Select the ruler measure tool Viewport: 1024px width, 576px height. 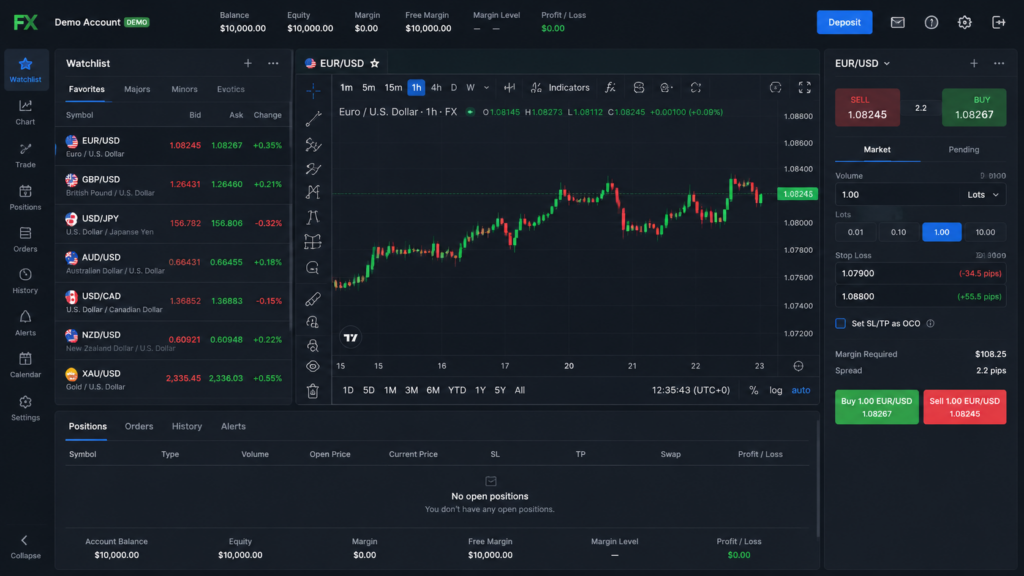[313, 299]
